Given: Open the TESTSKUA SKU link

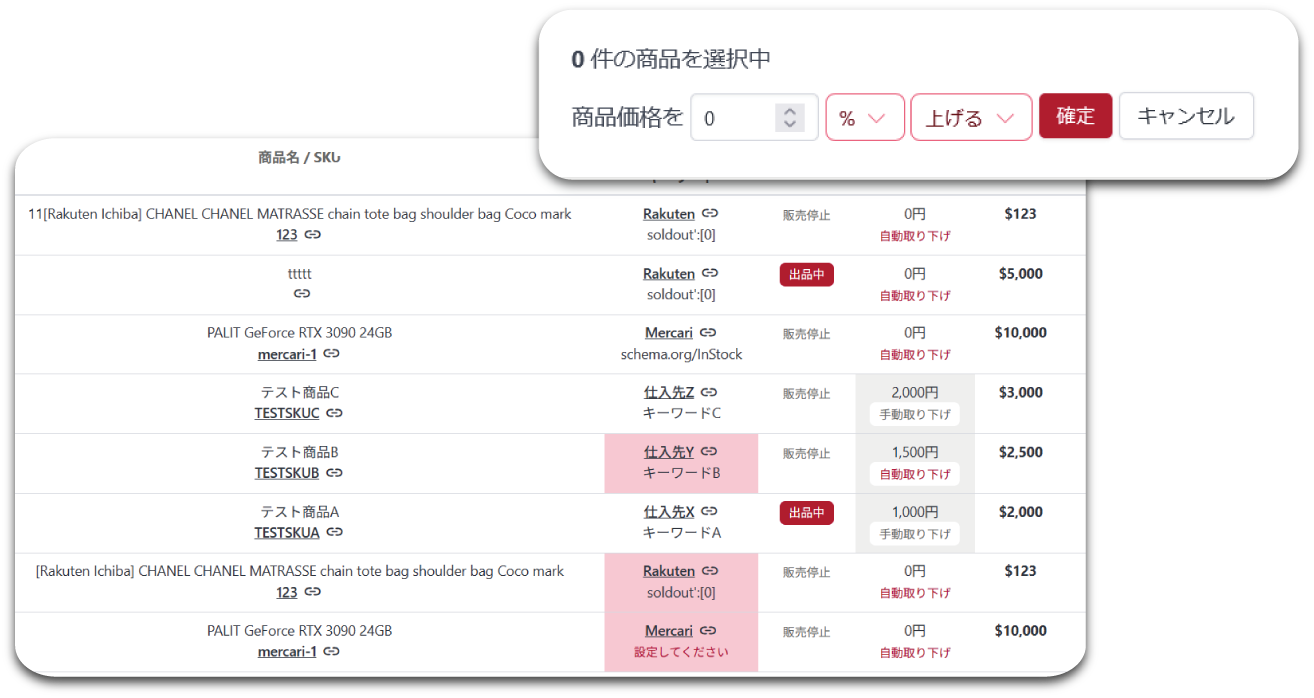Looking at the screenshot, I should (287, 533).
